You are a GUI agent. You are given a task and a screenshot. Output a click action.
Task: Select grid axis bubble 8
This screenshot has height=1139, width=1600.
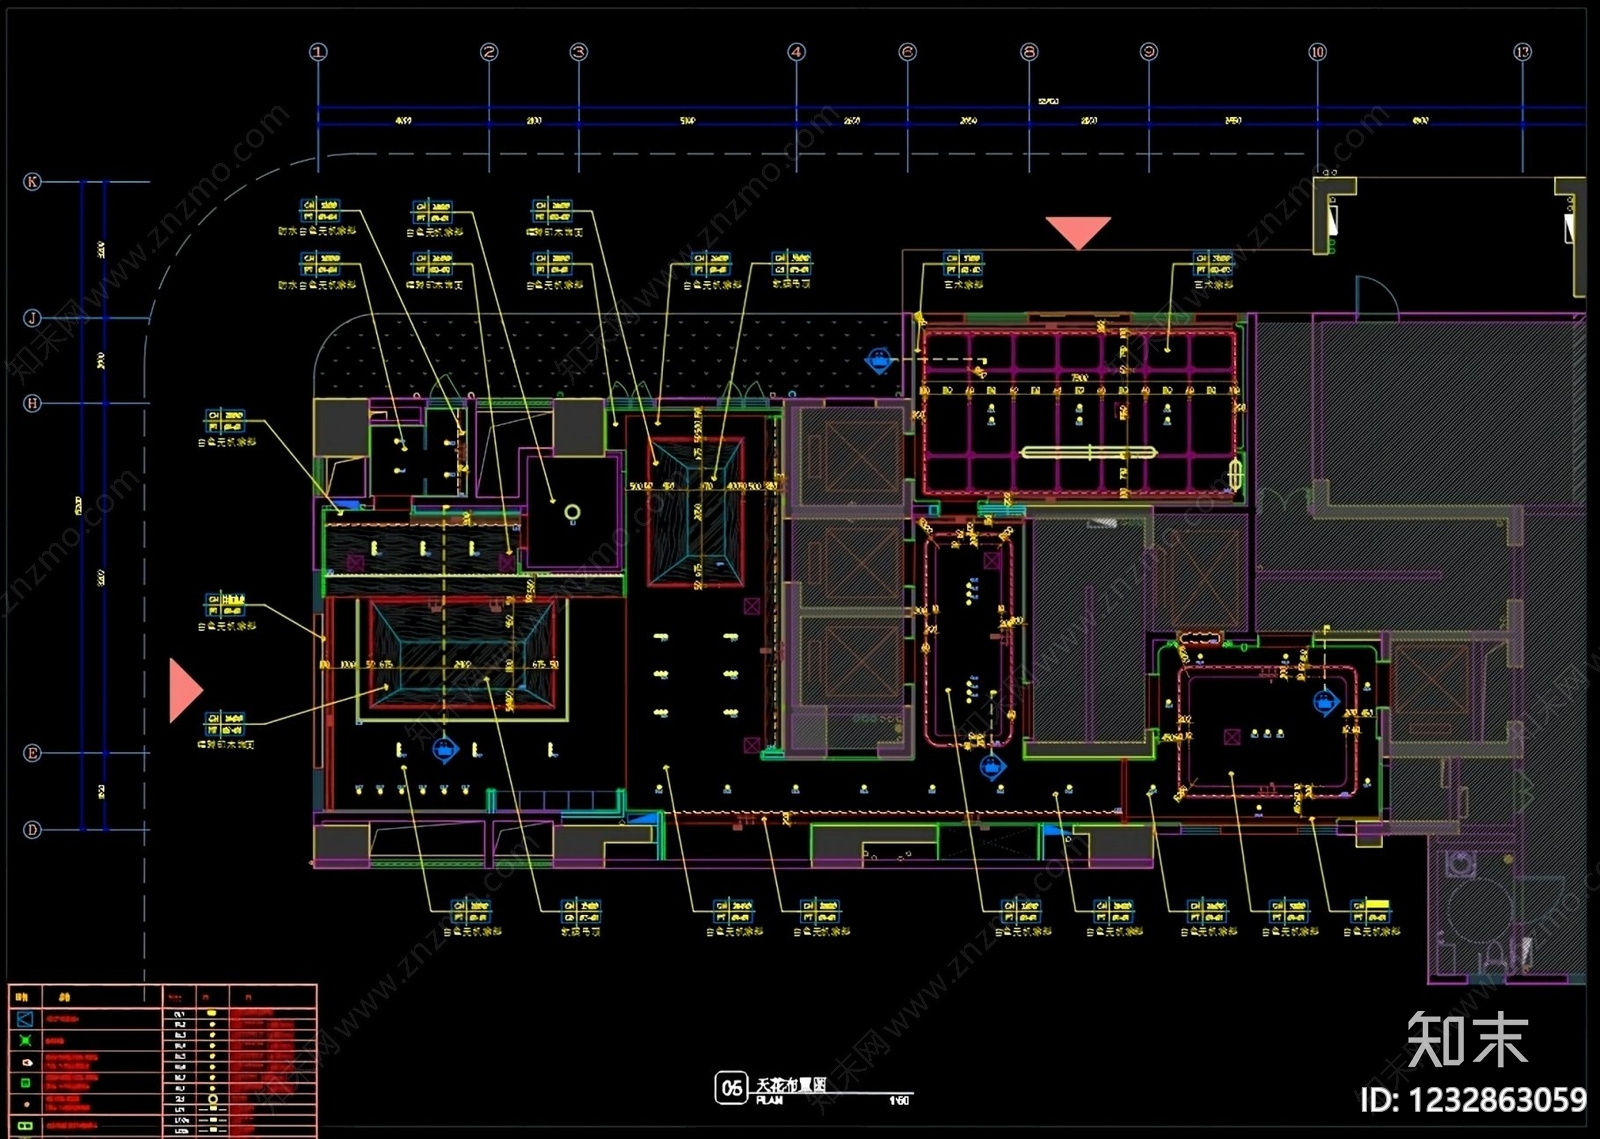[x=1030, y=52]
